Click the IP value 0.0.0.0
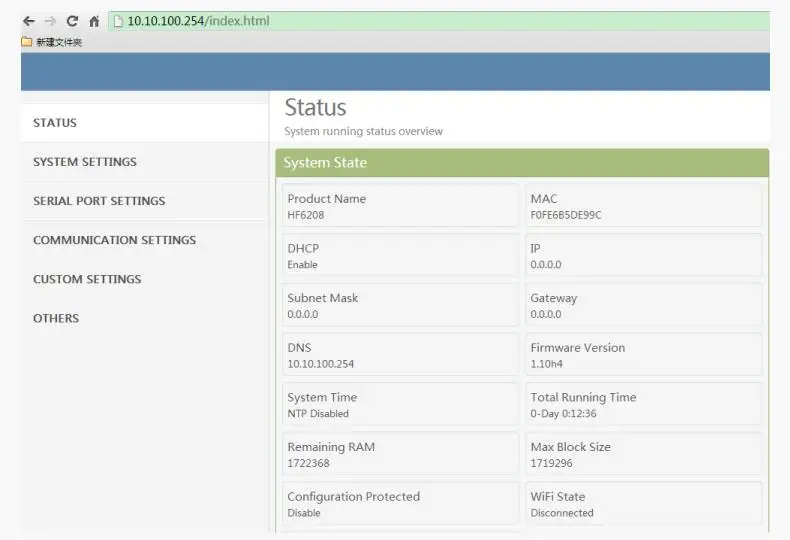 546,265
